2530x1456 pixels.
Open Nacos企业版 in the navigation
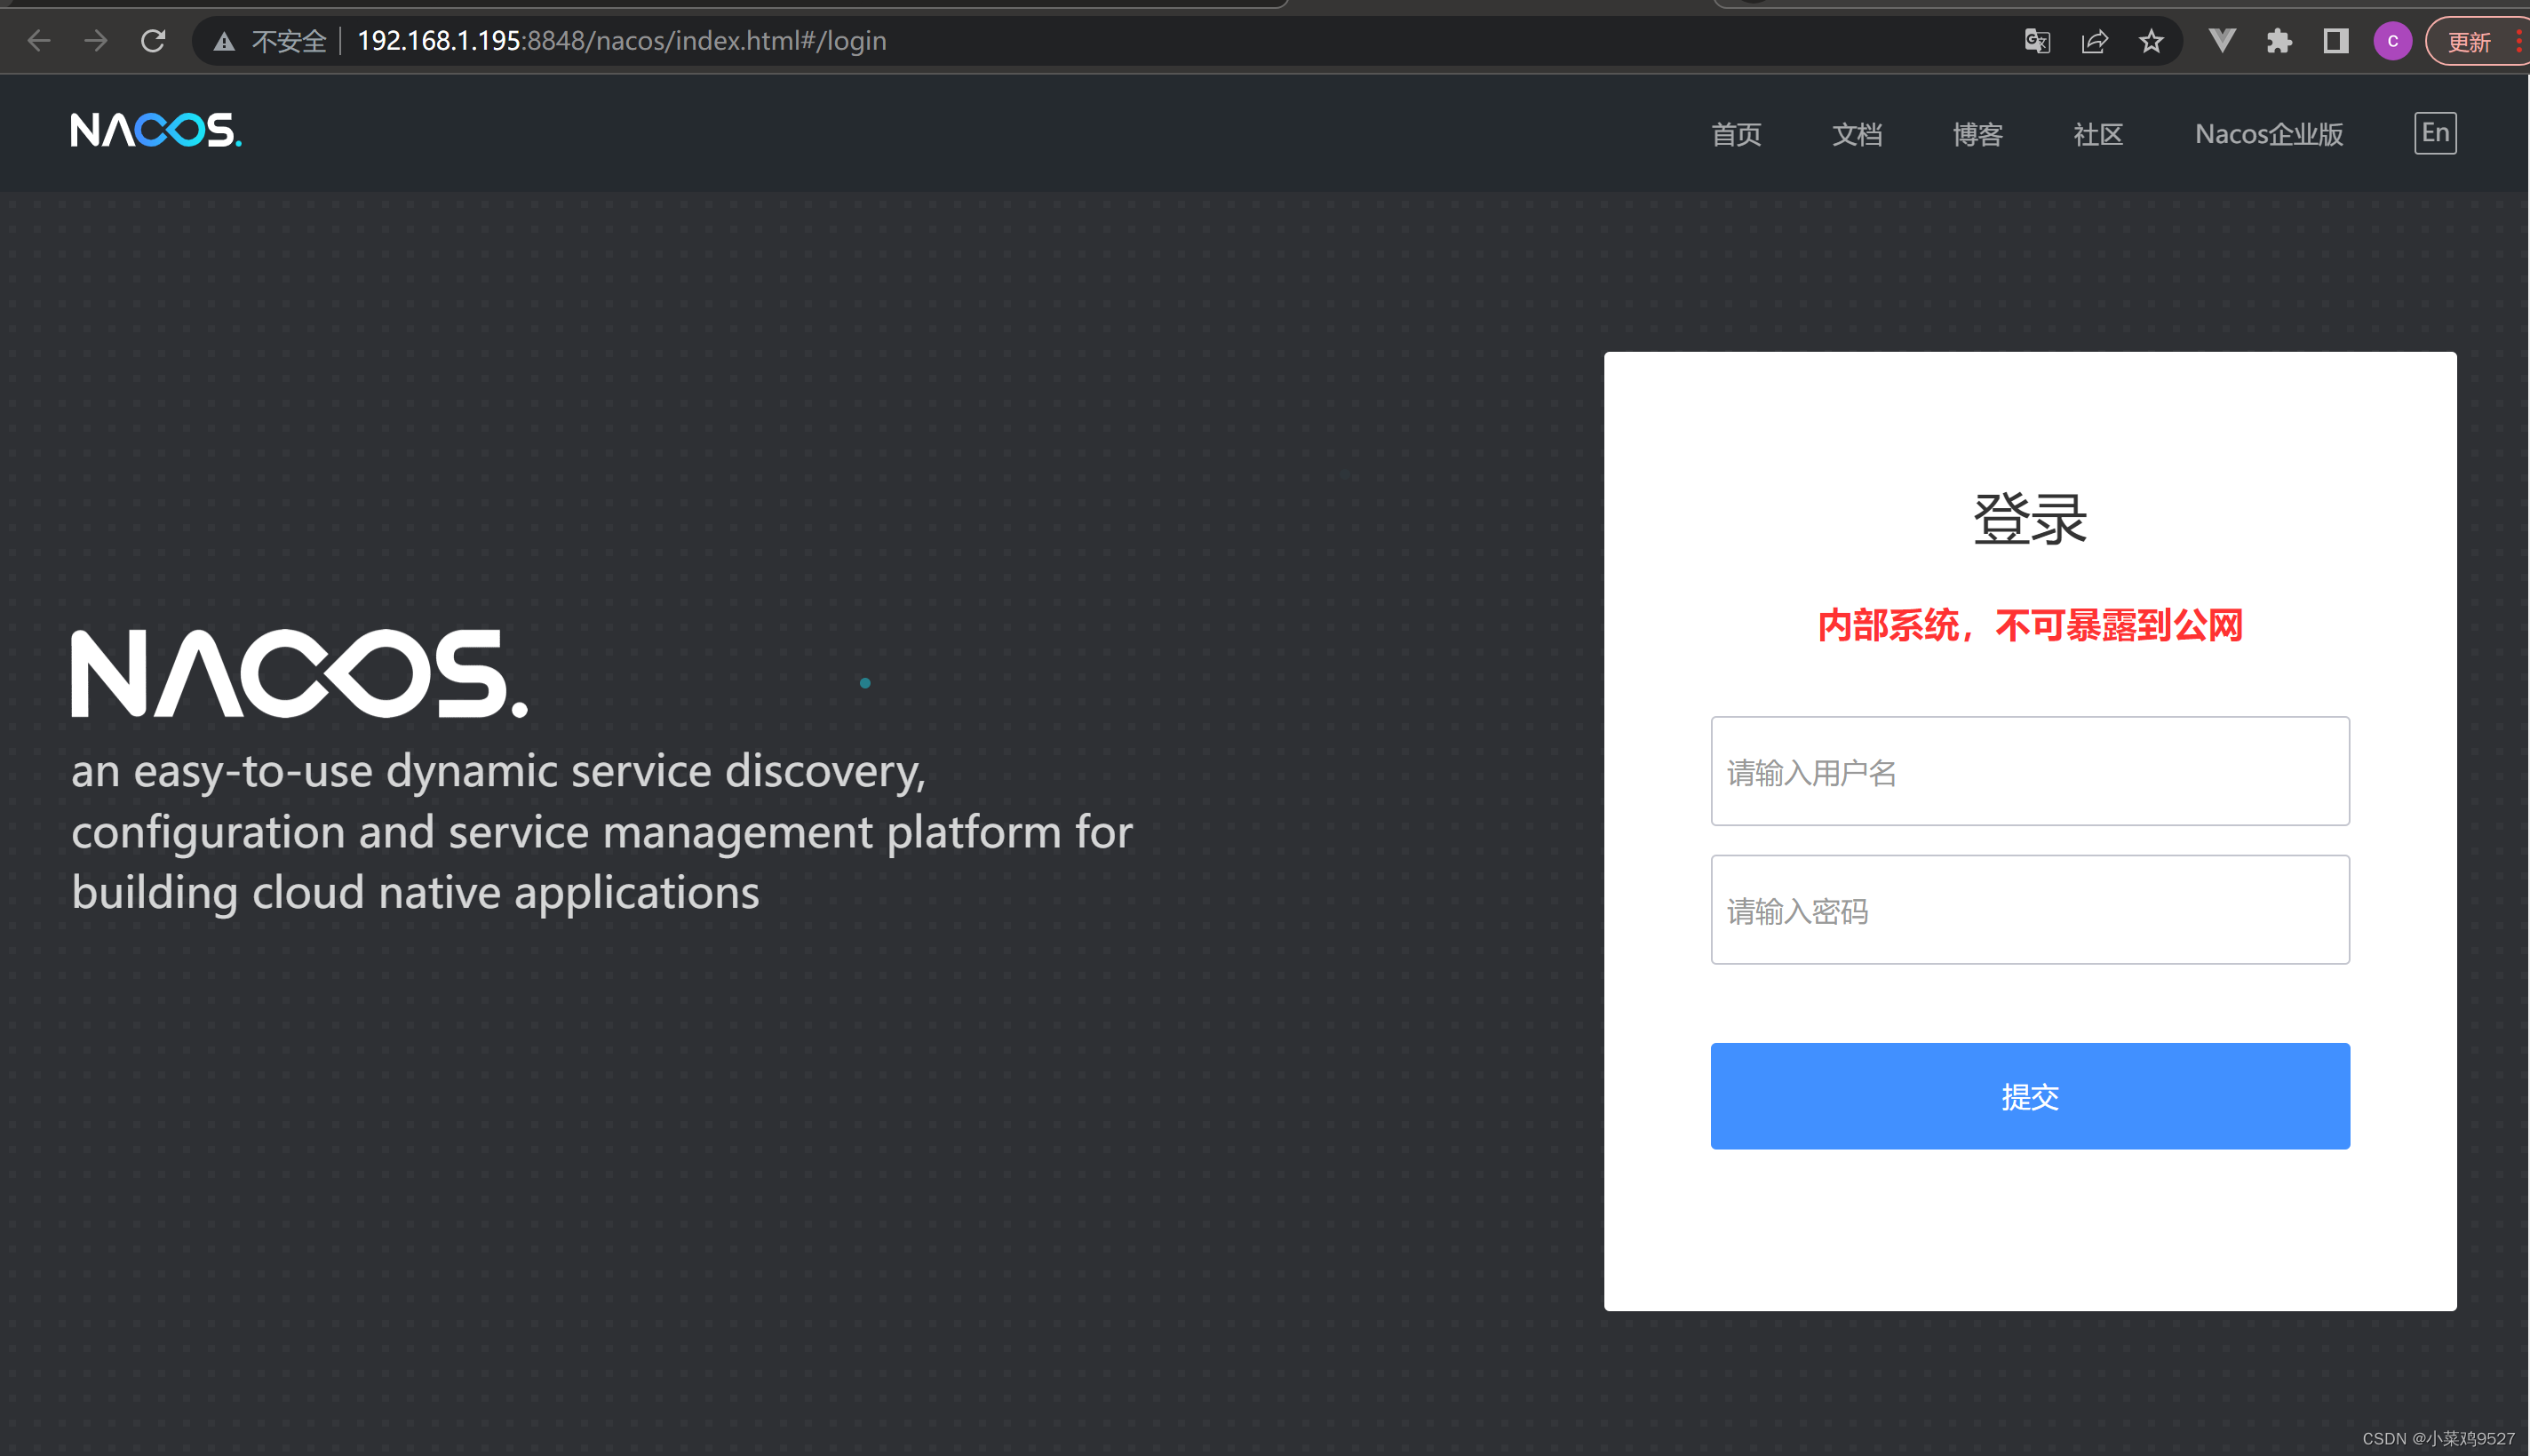click(x=2269, y=134)
